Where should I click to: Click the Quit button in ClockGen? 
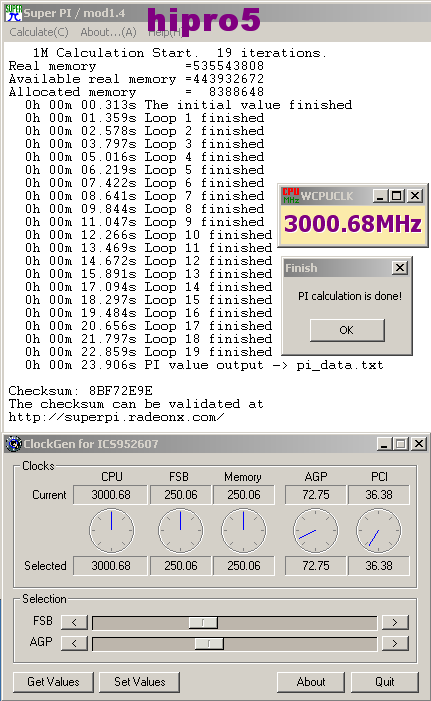point(385,682)
